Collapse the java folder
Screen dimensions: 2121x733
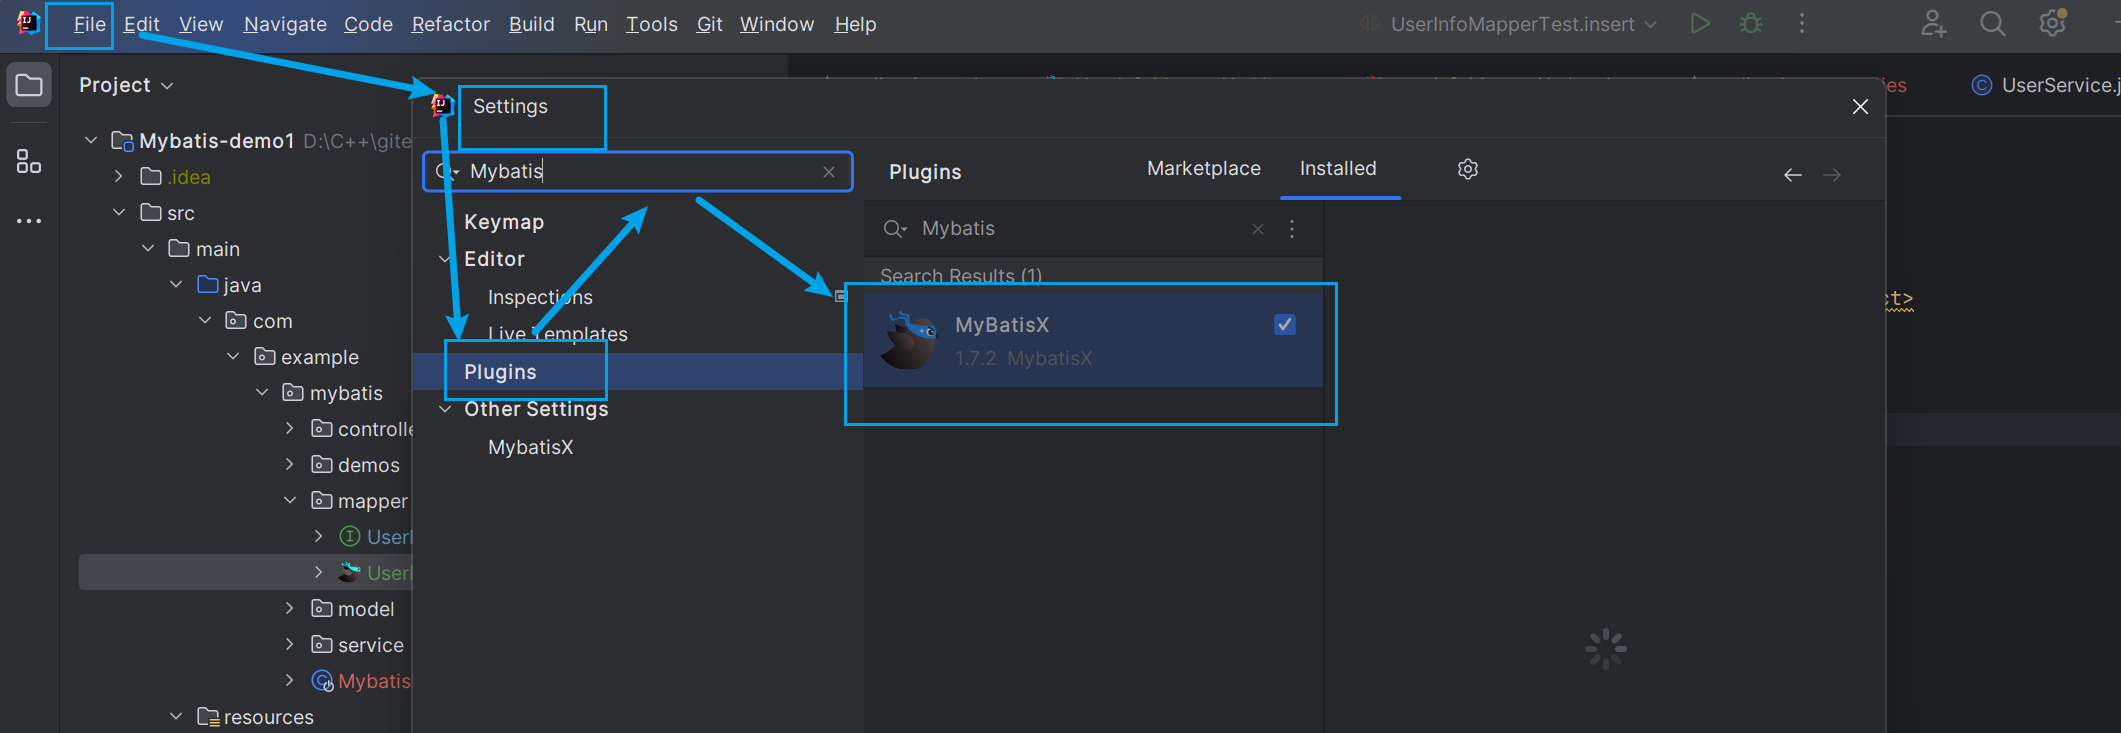[176, 284]
